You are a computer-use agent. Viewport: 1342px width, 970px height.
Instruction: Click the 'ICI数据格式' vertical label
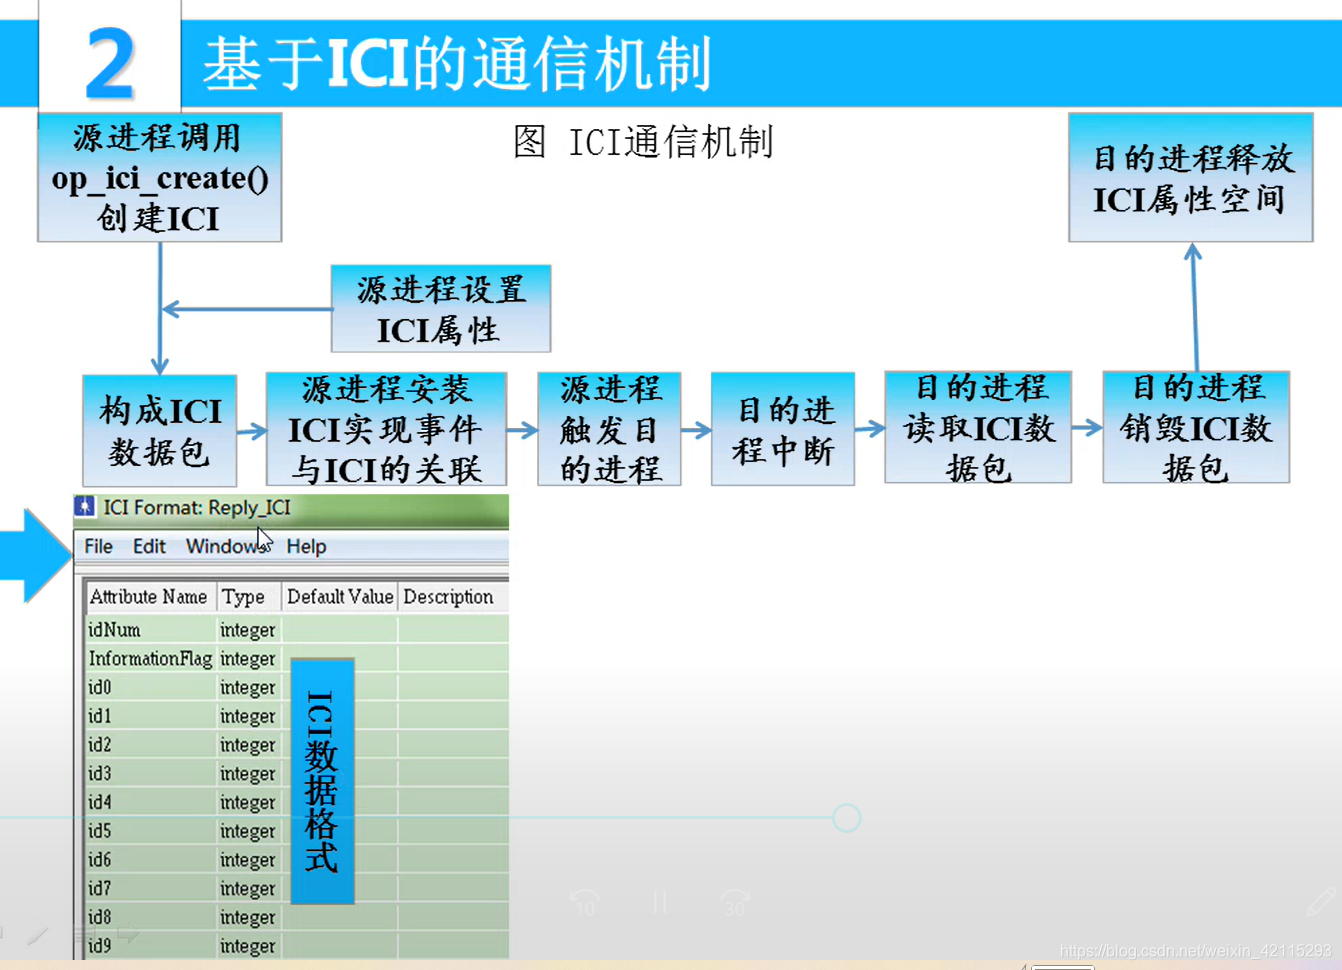(x=322, y=781)
